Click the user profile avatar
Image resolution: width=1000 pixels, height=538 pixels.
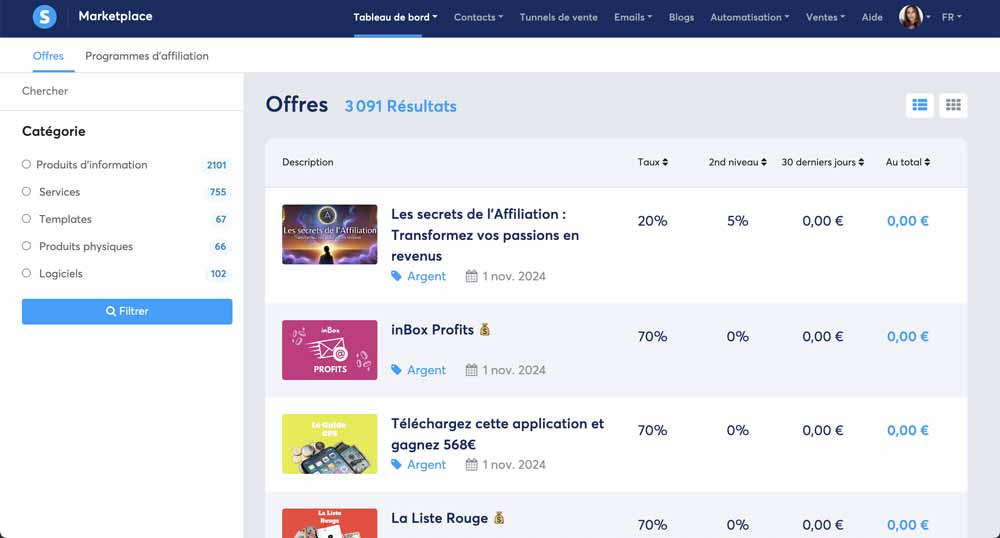click(911, 17)
